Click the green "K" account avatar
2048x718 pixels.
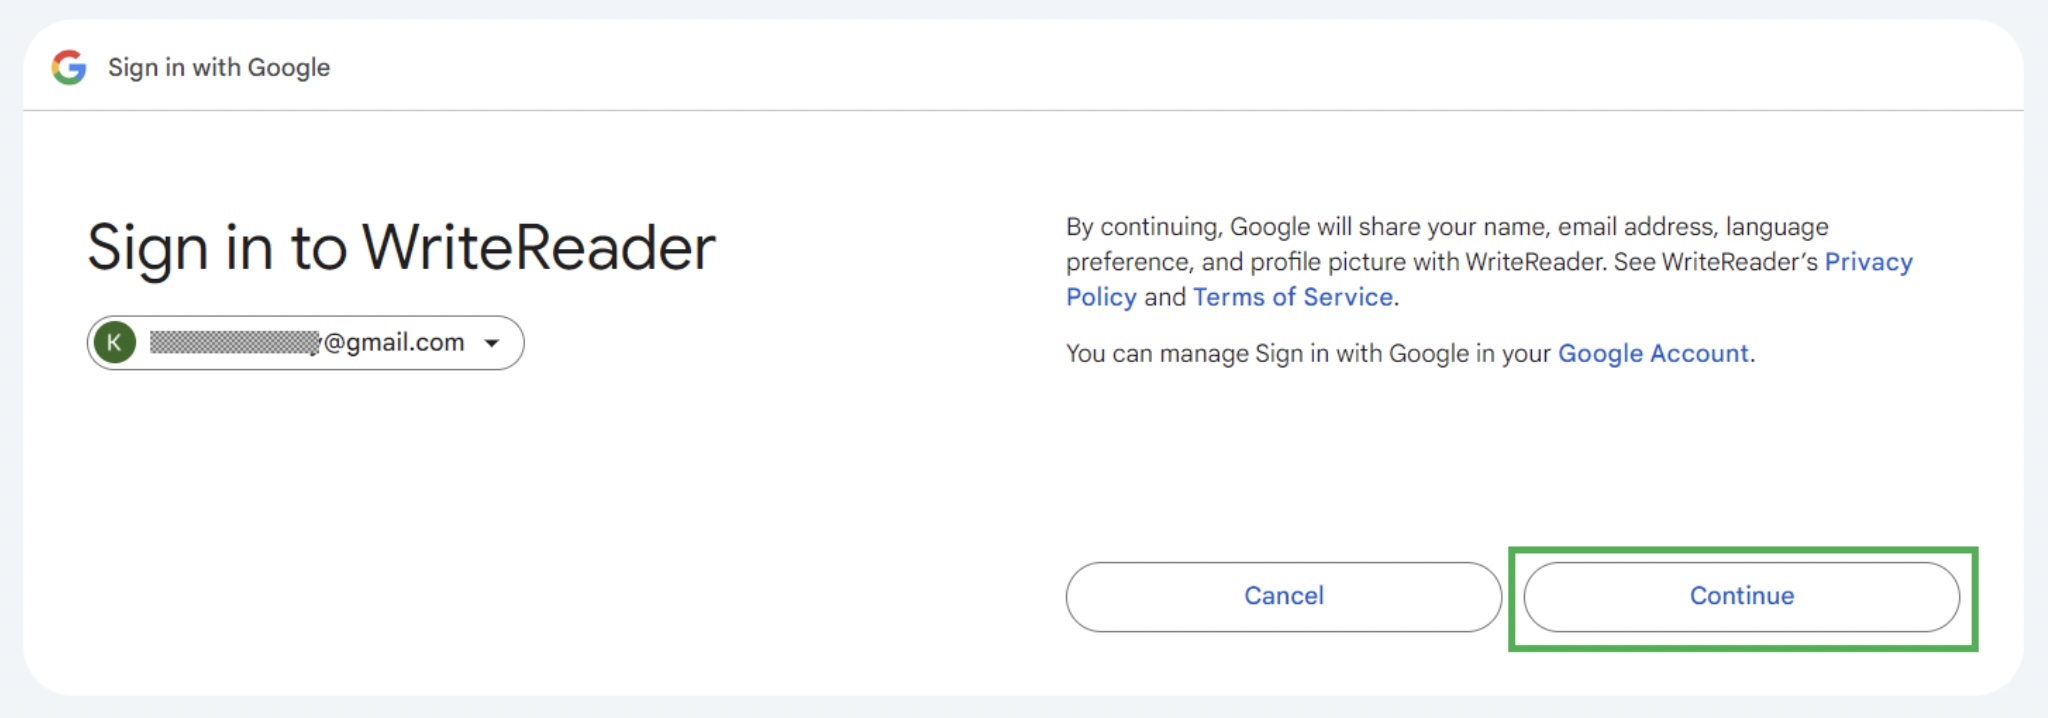tap(114, 343)
